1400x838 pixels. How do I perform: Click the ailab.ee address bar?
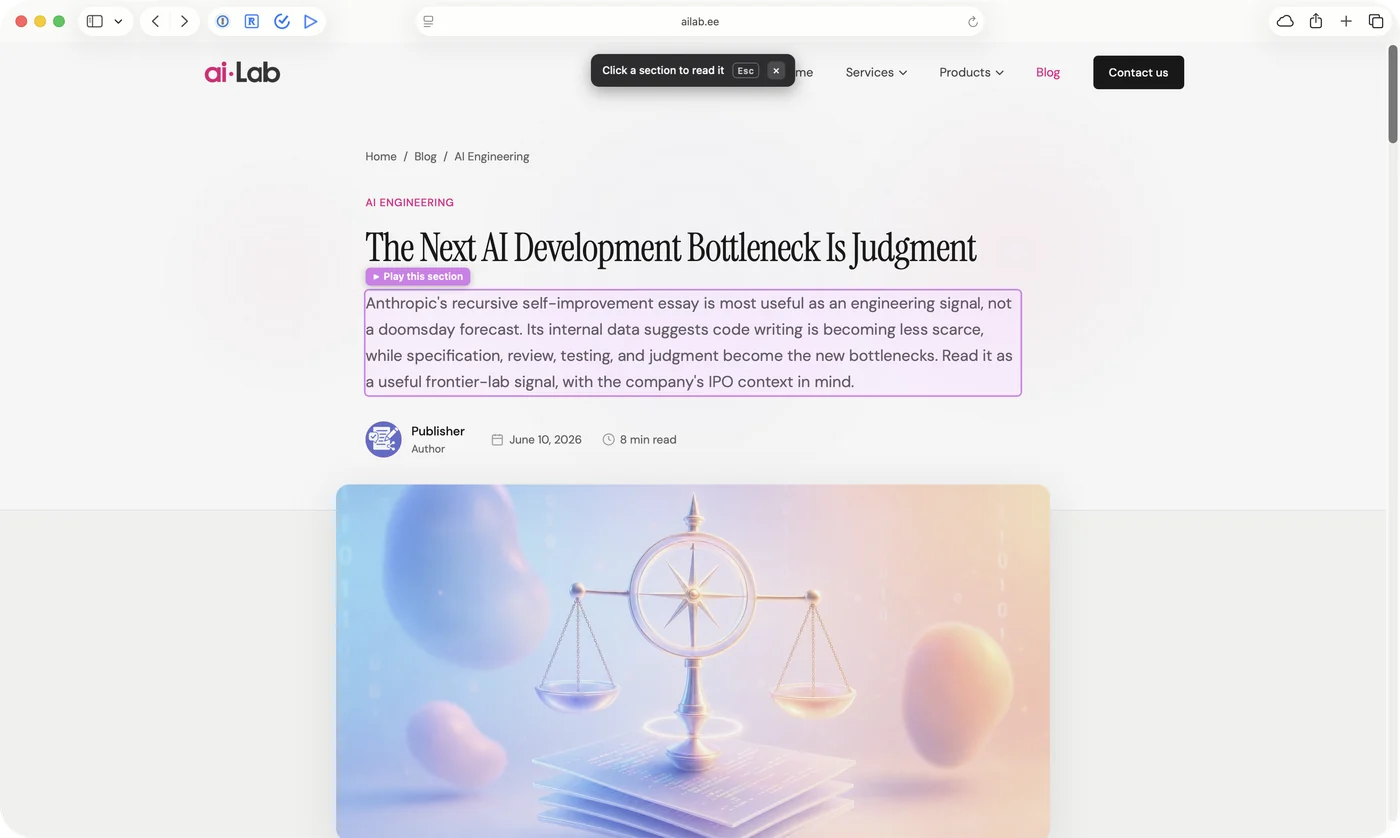[699, 21]
